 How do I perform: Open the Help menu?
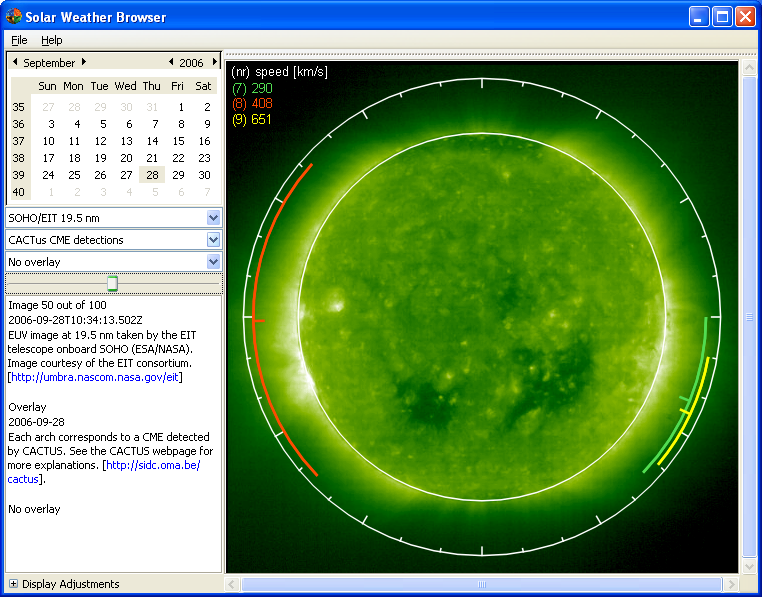click(52, 40)
